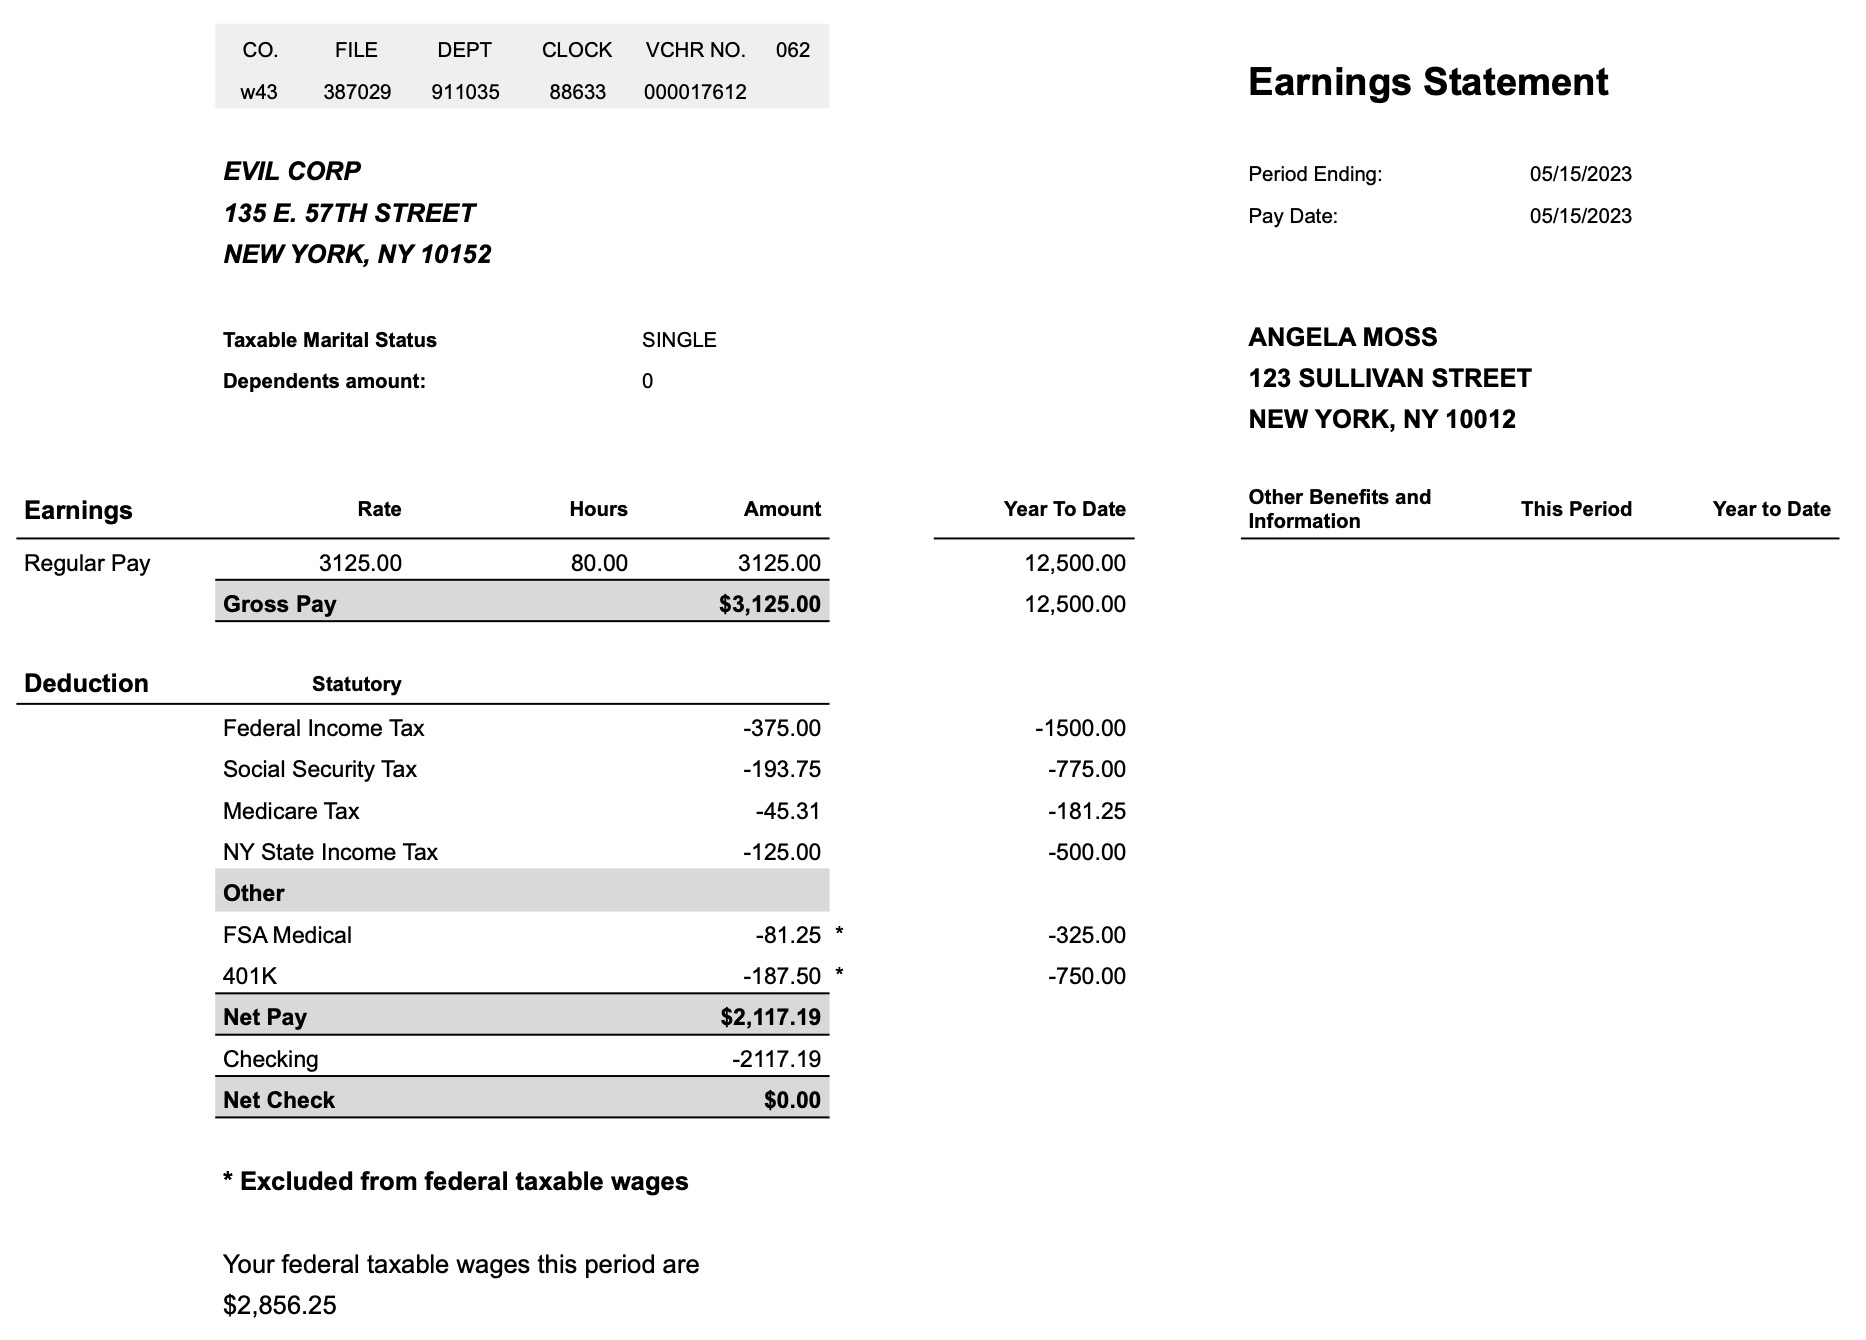Click the company name EVIL CORP
1866x1340 pixels.
click(x=292, y=171)
